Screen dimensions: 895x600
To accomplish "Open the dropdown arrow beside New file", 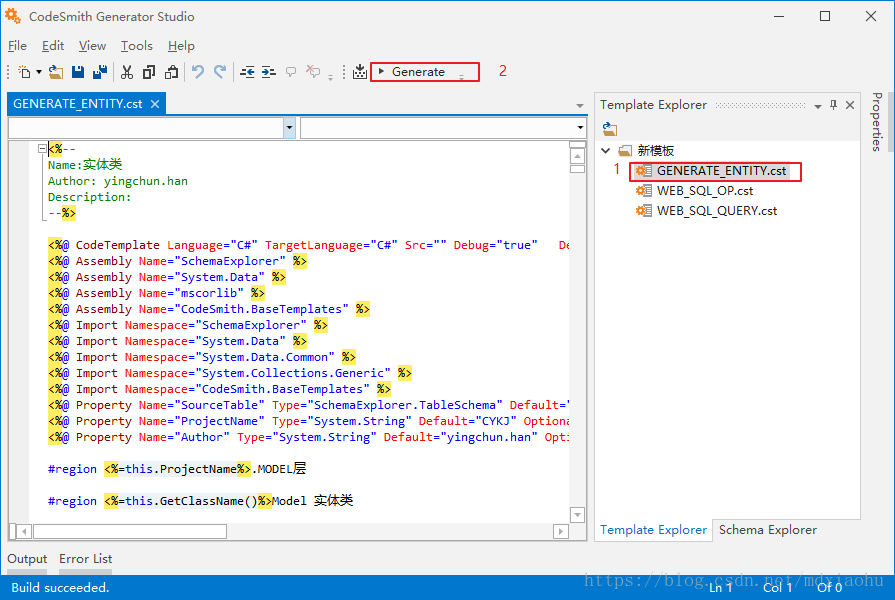I will [39, 72].
